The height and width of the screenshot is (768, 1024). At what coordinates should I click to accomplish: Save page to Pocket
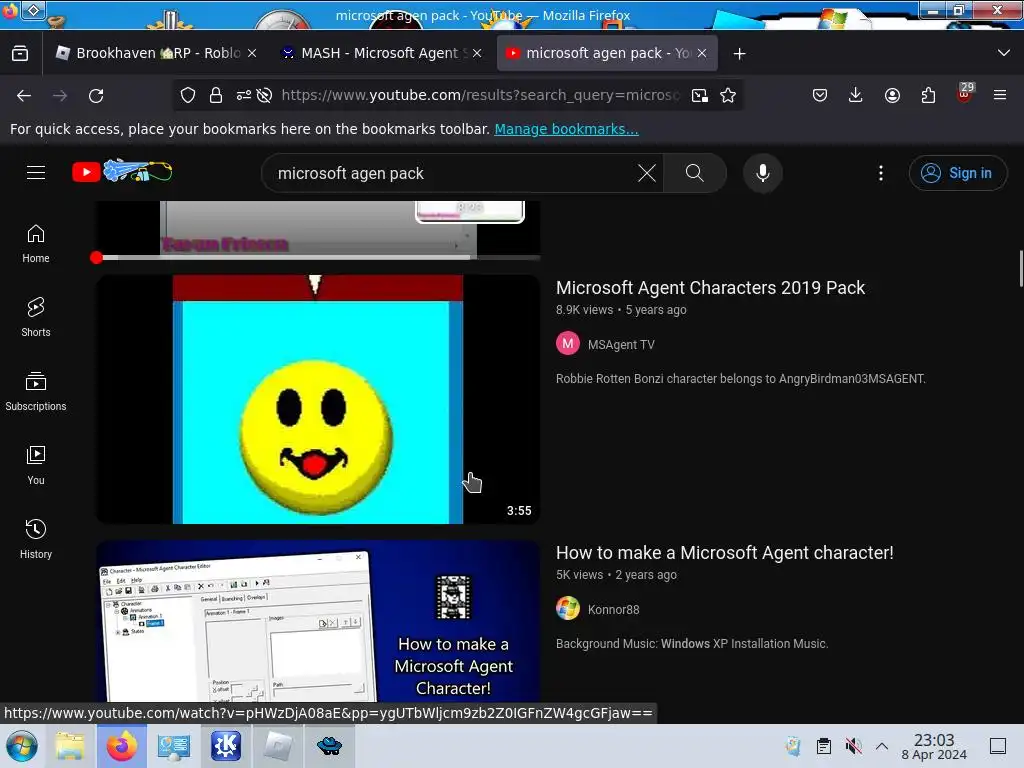tap(820, 95)
